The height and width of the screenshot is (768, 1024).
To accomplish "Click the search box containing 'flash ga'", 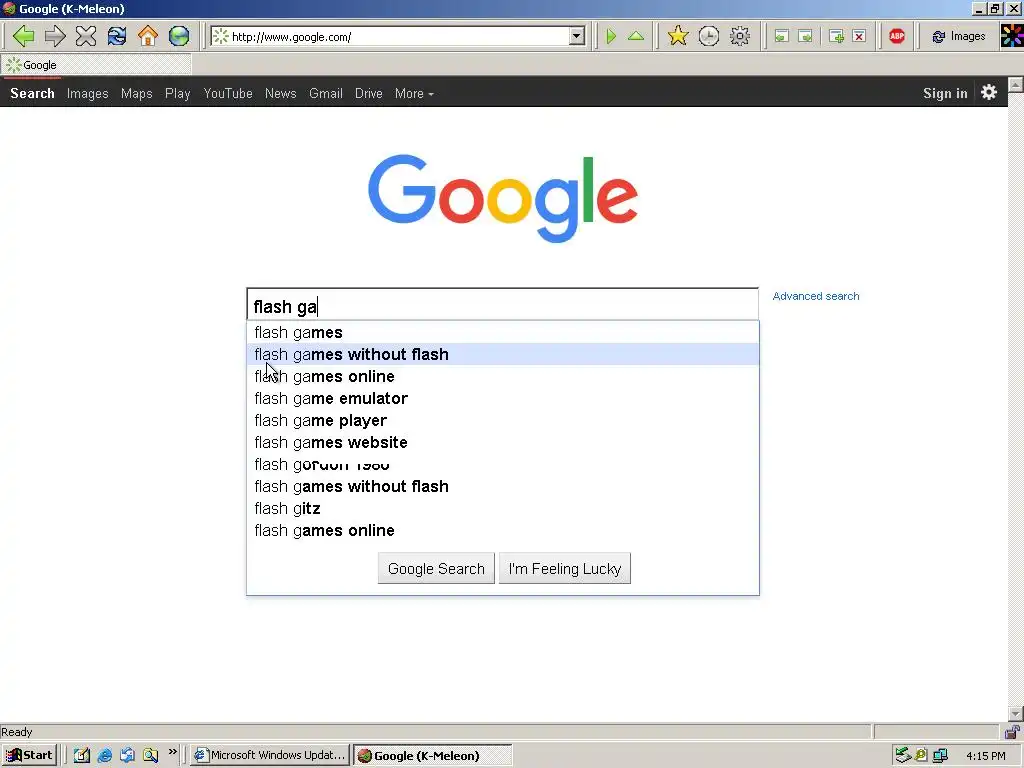I will coord(502,305).
